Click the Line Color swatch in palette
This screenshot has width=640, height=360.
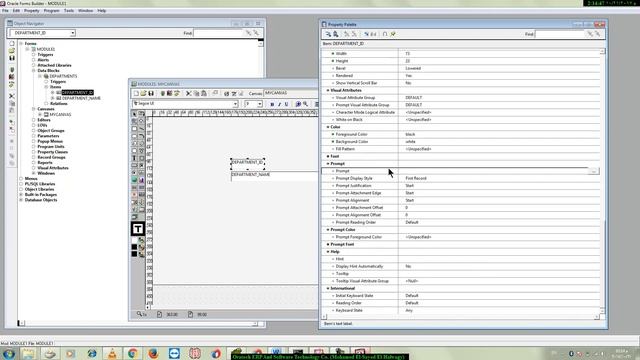[134, 247]
